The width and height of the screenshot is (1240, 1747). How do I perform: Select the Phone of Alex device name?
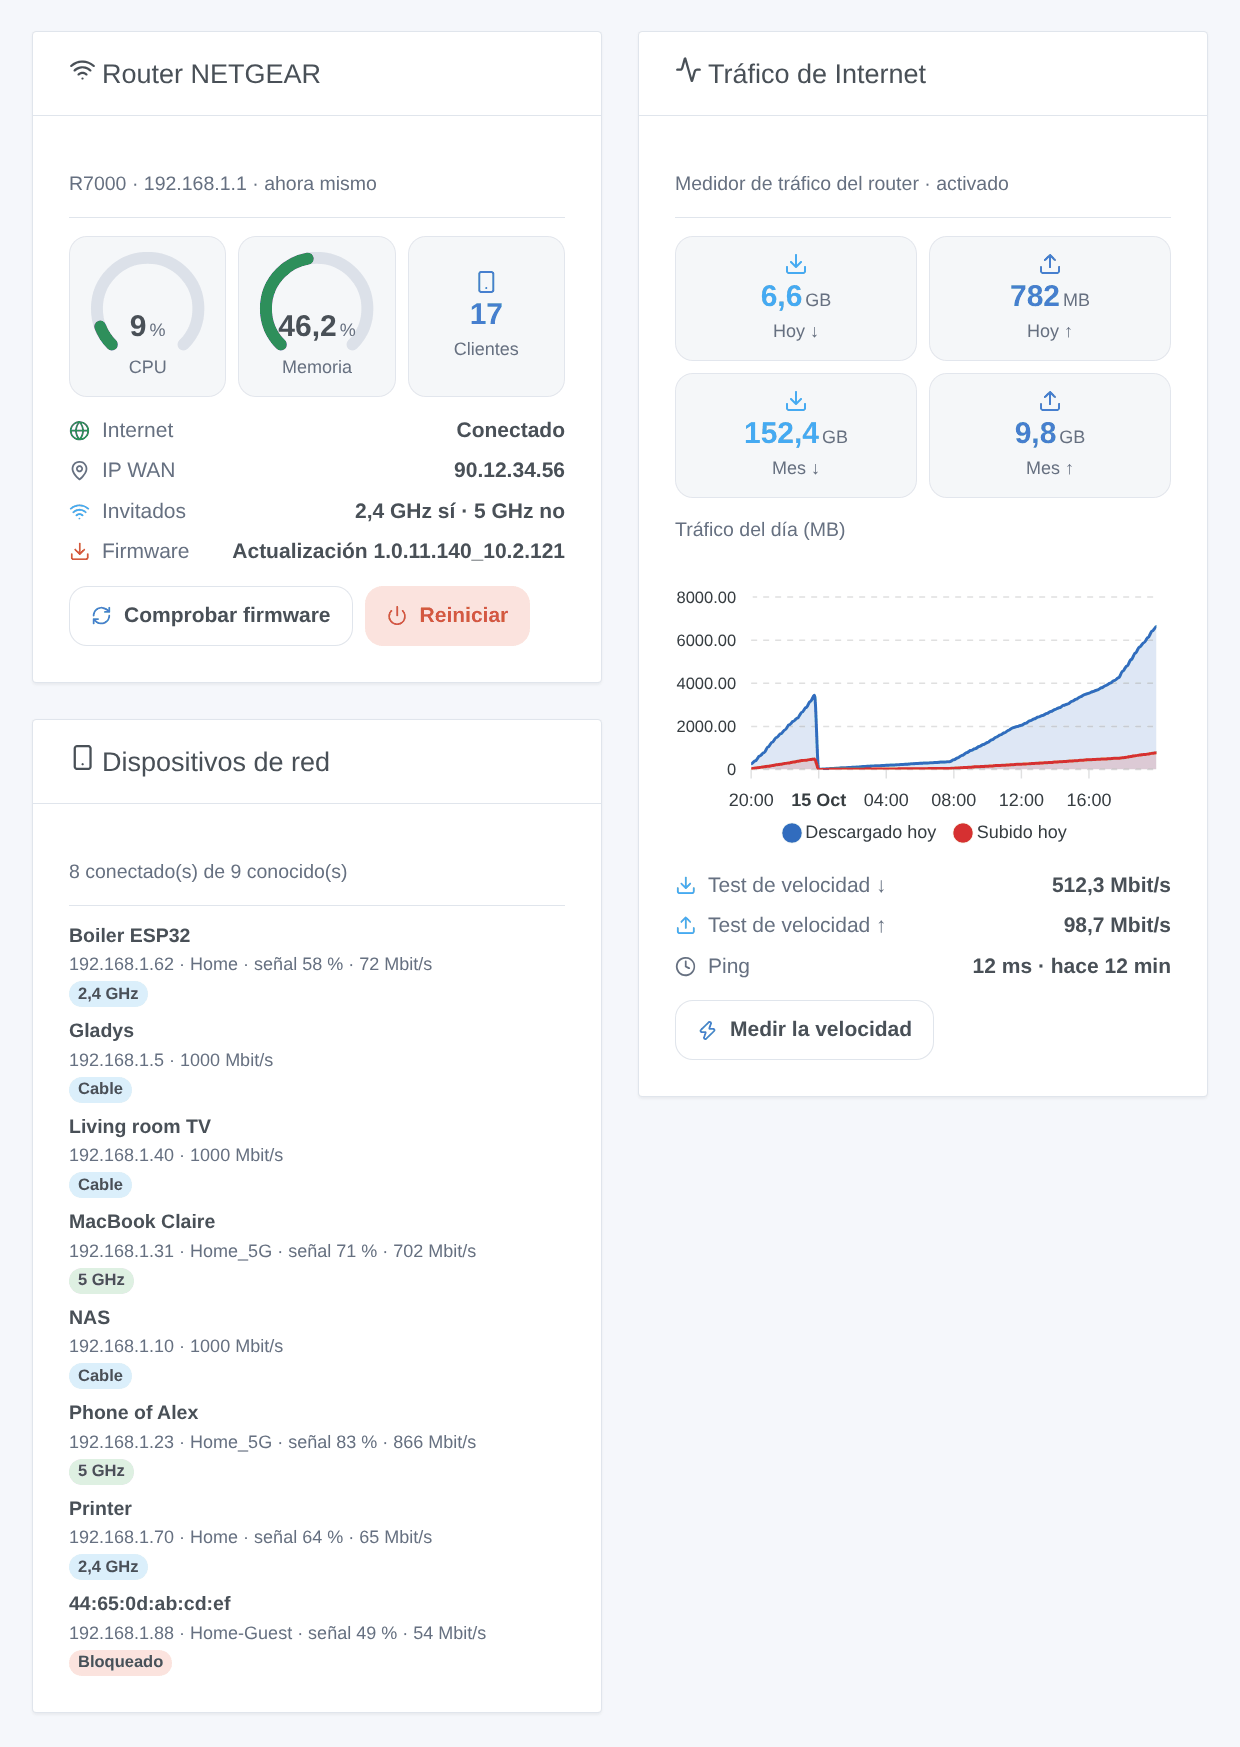tap(133, 1413)
